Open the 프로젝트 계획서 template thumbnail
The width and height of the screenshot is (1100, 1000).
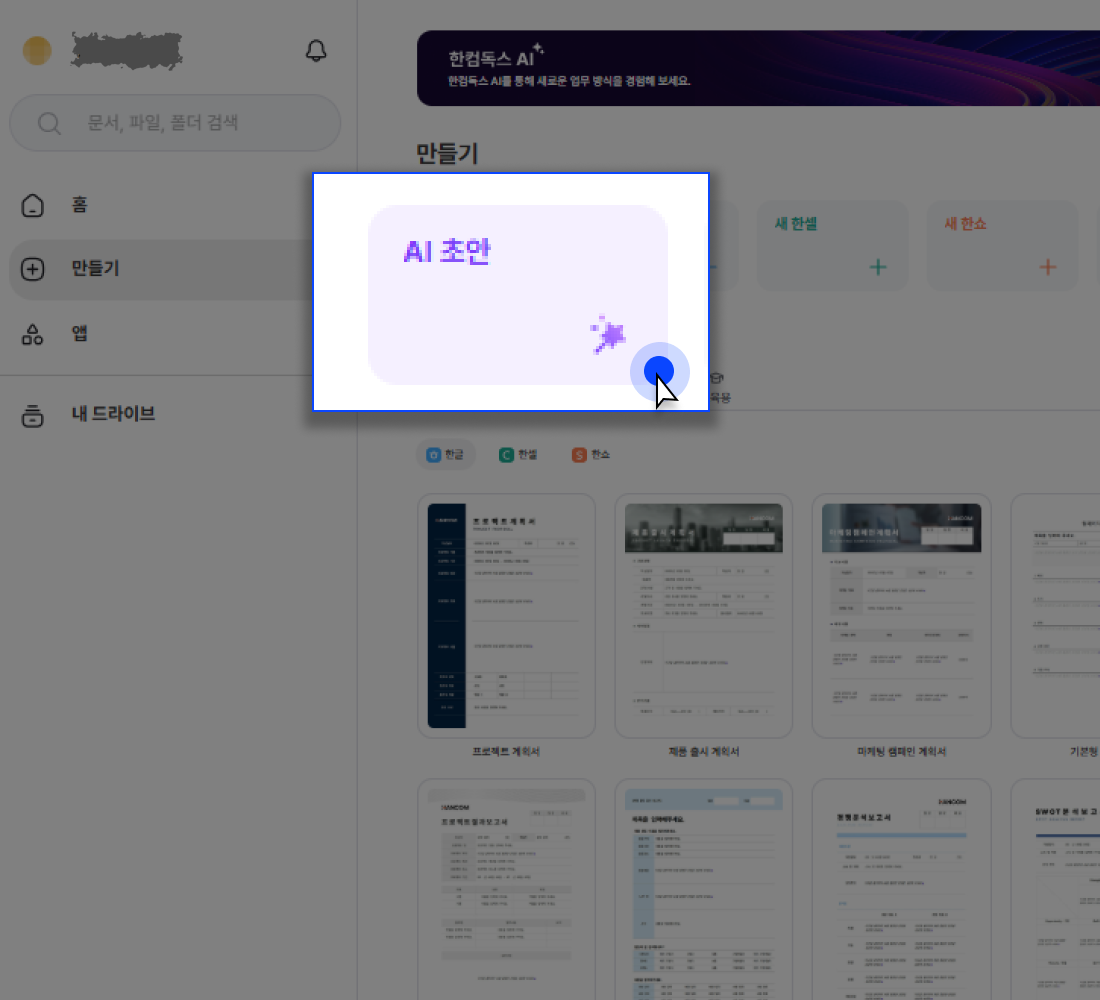click(x=507, y=615)
